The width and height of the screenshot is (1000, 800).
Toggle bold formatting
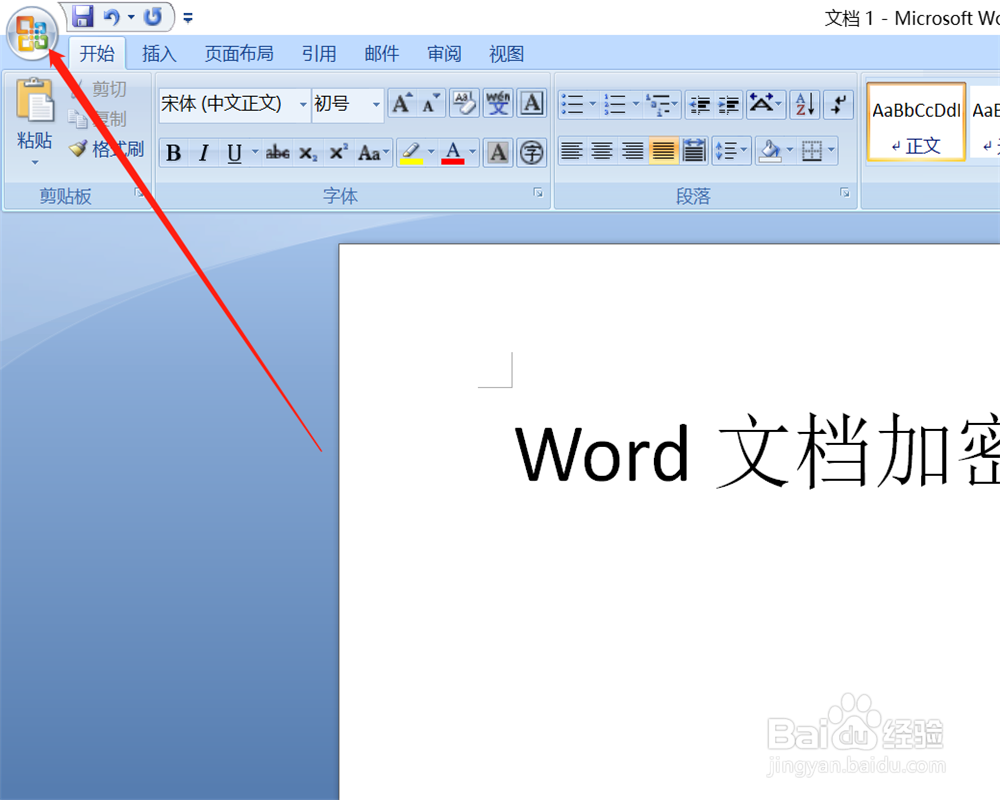pos(173,152)
